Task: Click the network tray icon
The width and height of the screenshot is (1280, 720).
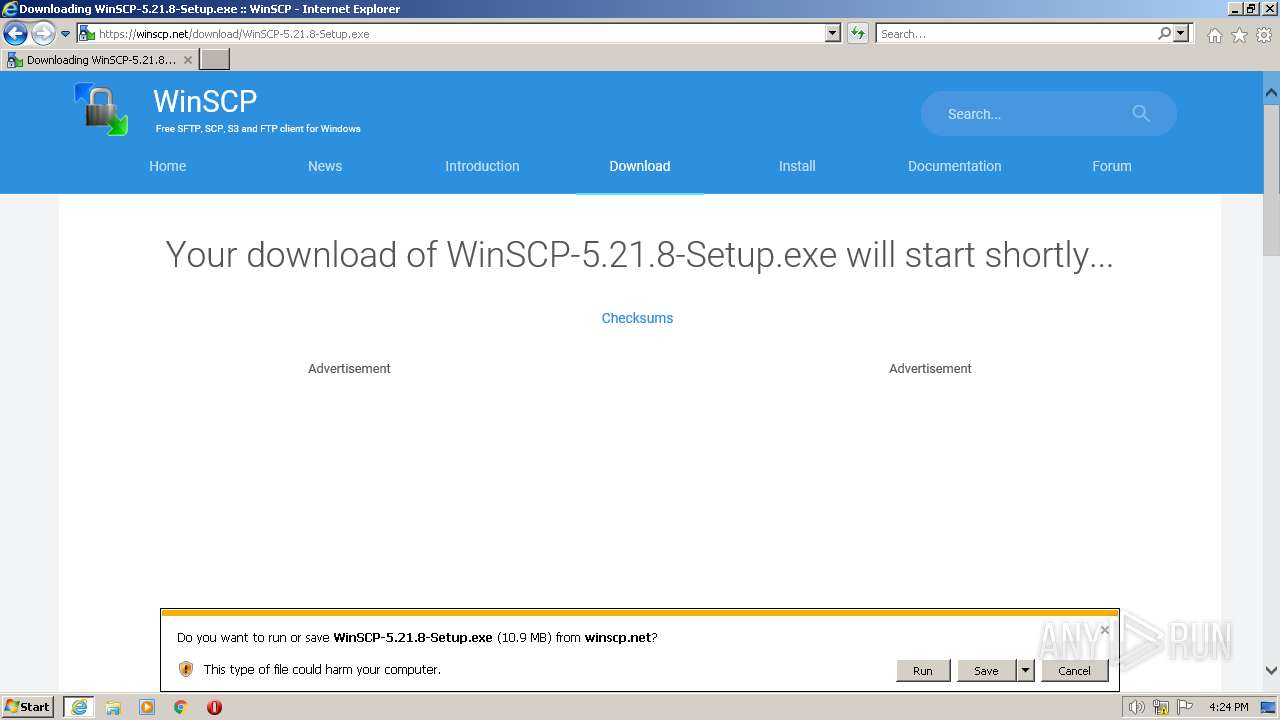Action: coord(1161,707)
